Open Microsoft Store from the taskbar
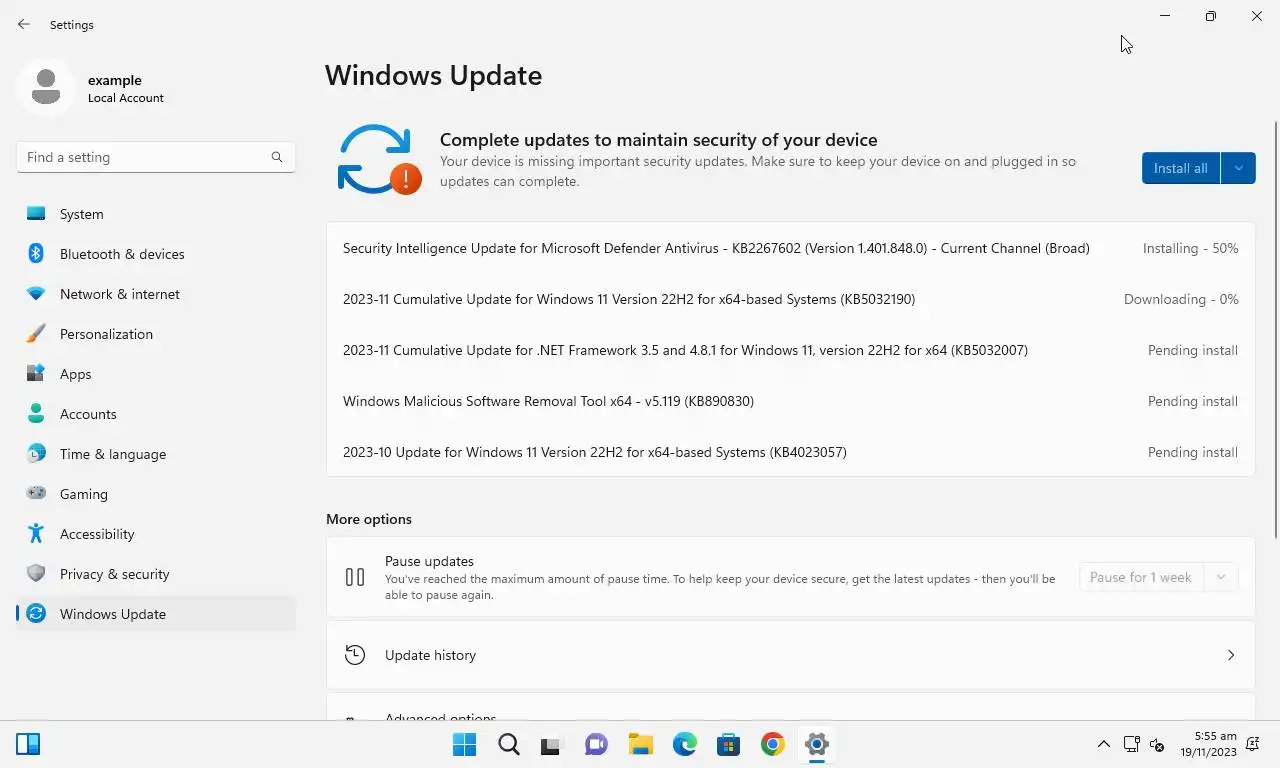This screenshot has height=768, width=1280. [x=729, y=744]
